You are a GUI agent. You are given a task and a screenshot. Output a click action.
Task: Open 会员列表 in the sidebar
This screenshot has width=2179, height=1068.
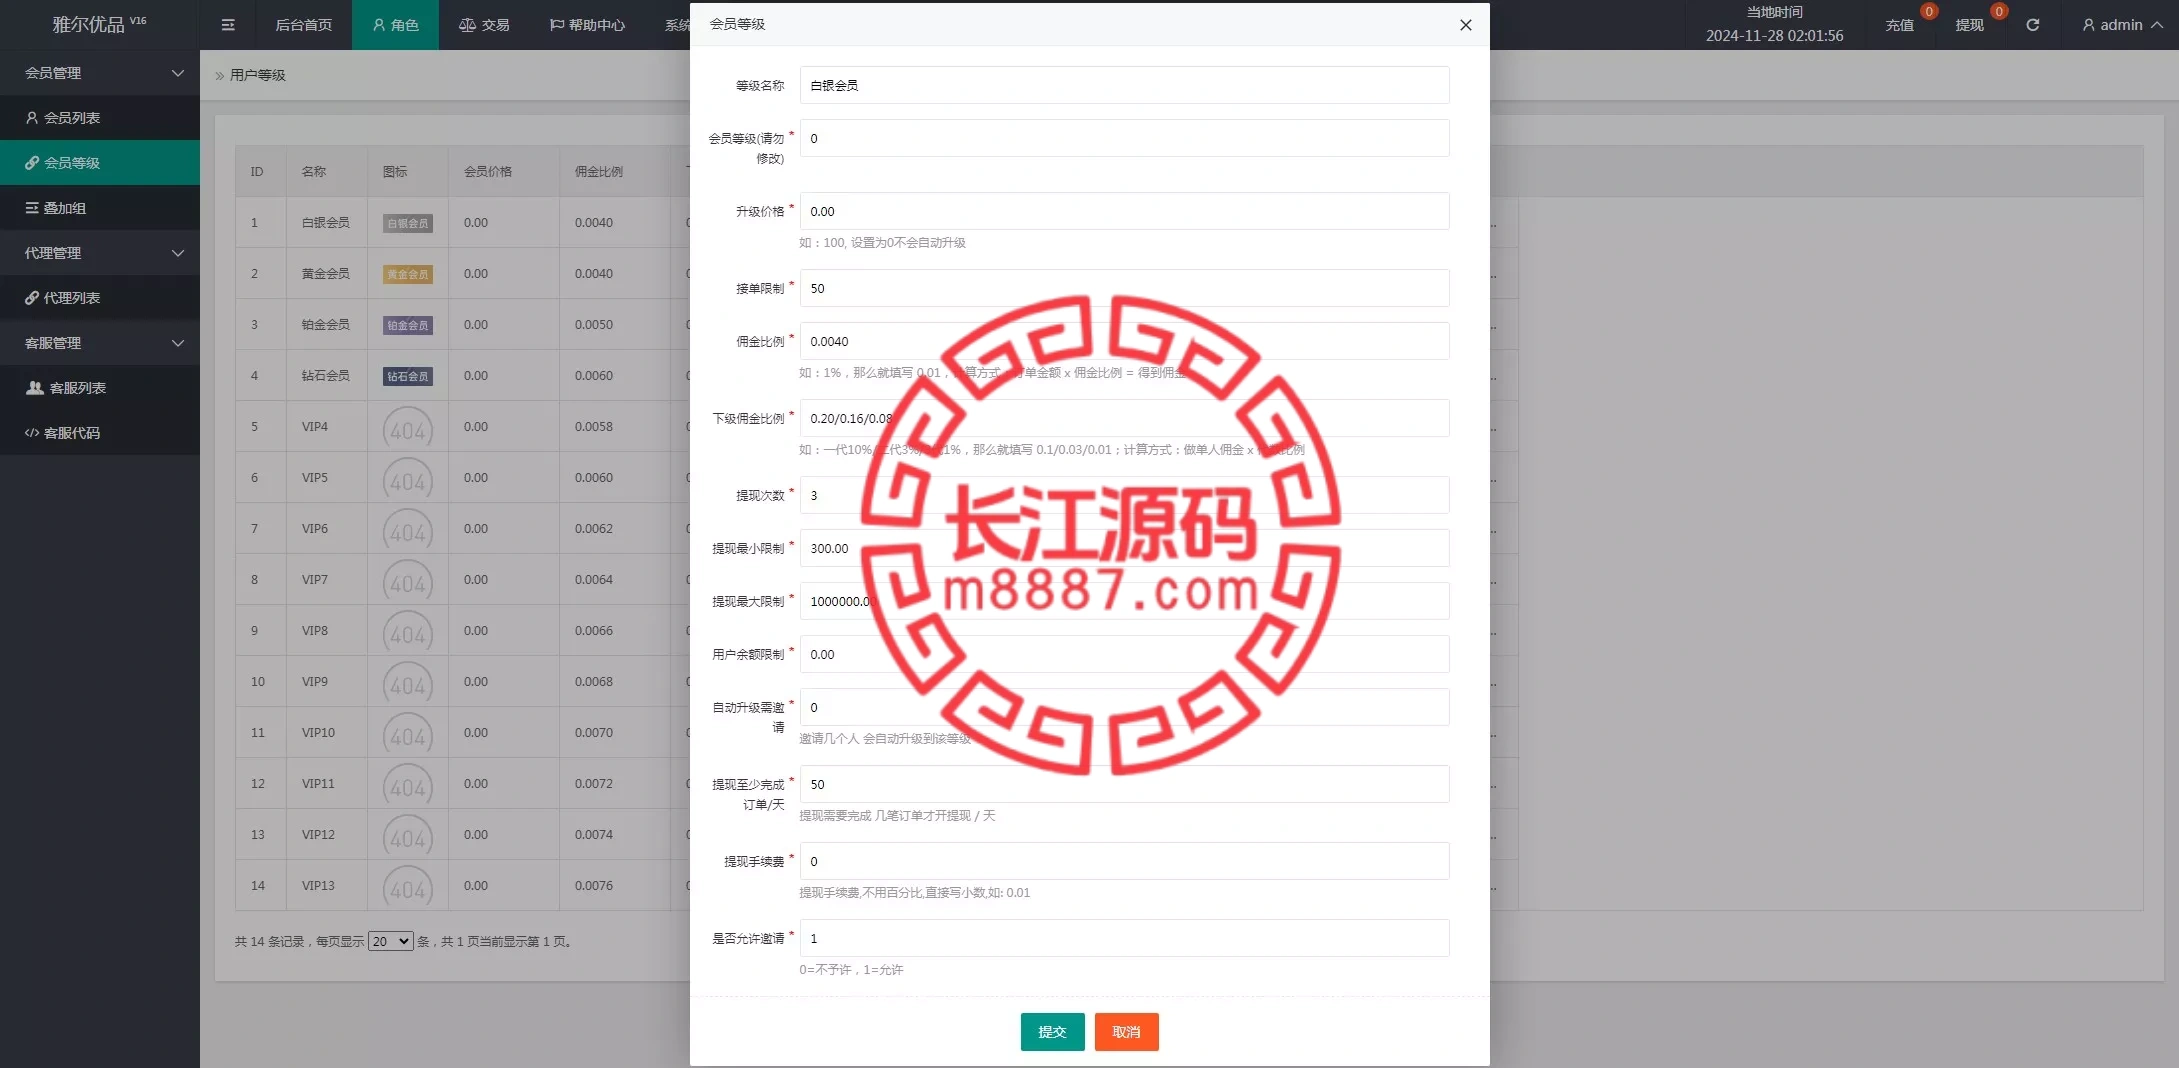(100, 118)
